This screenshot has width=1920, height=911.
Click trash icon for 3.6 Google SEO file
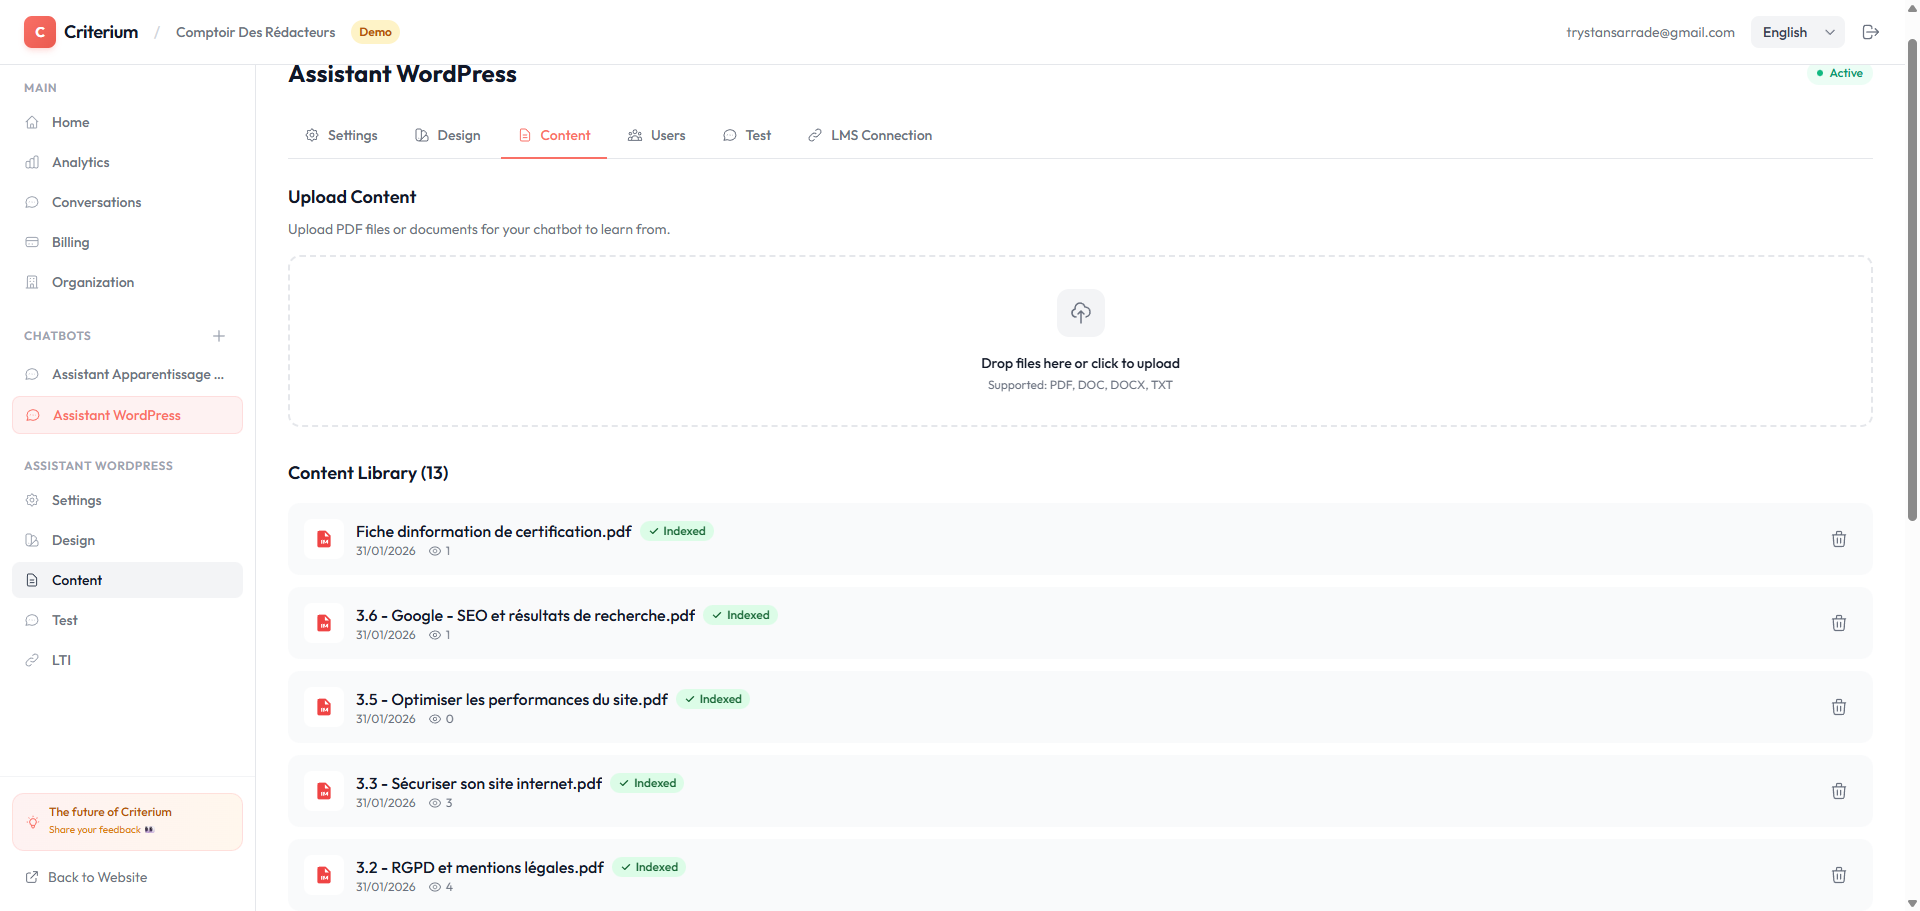[1838, 623]
